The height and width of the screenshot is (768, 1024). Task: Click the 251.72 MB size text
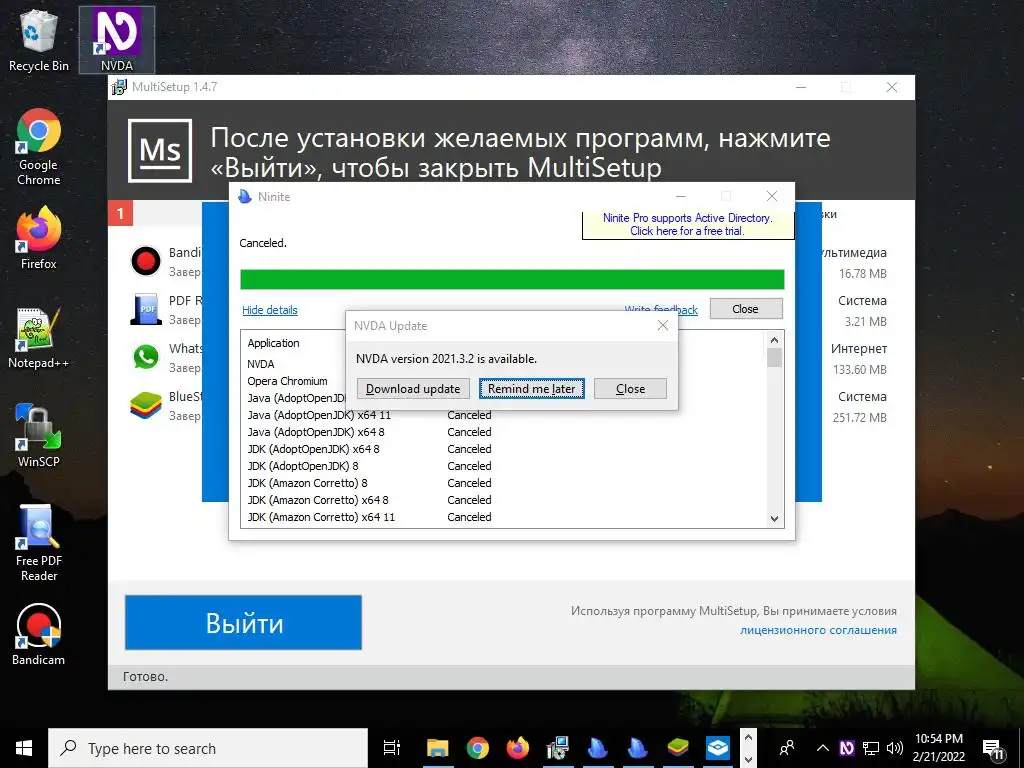point(859,417)
